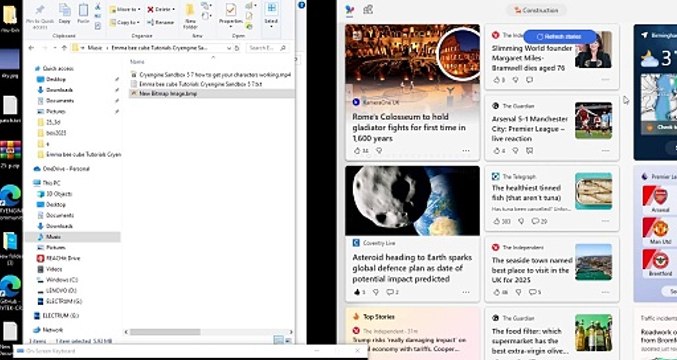Open Asteroid heading to Earth headline
Viewport: 677px width, 360px height.
(x=412, y=268)
